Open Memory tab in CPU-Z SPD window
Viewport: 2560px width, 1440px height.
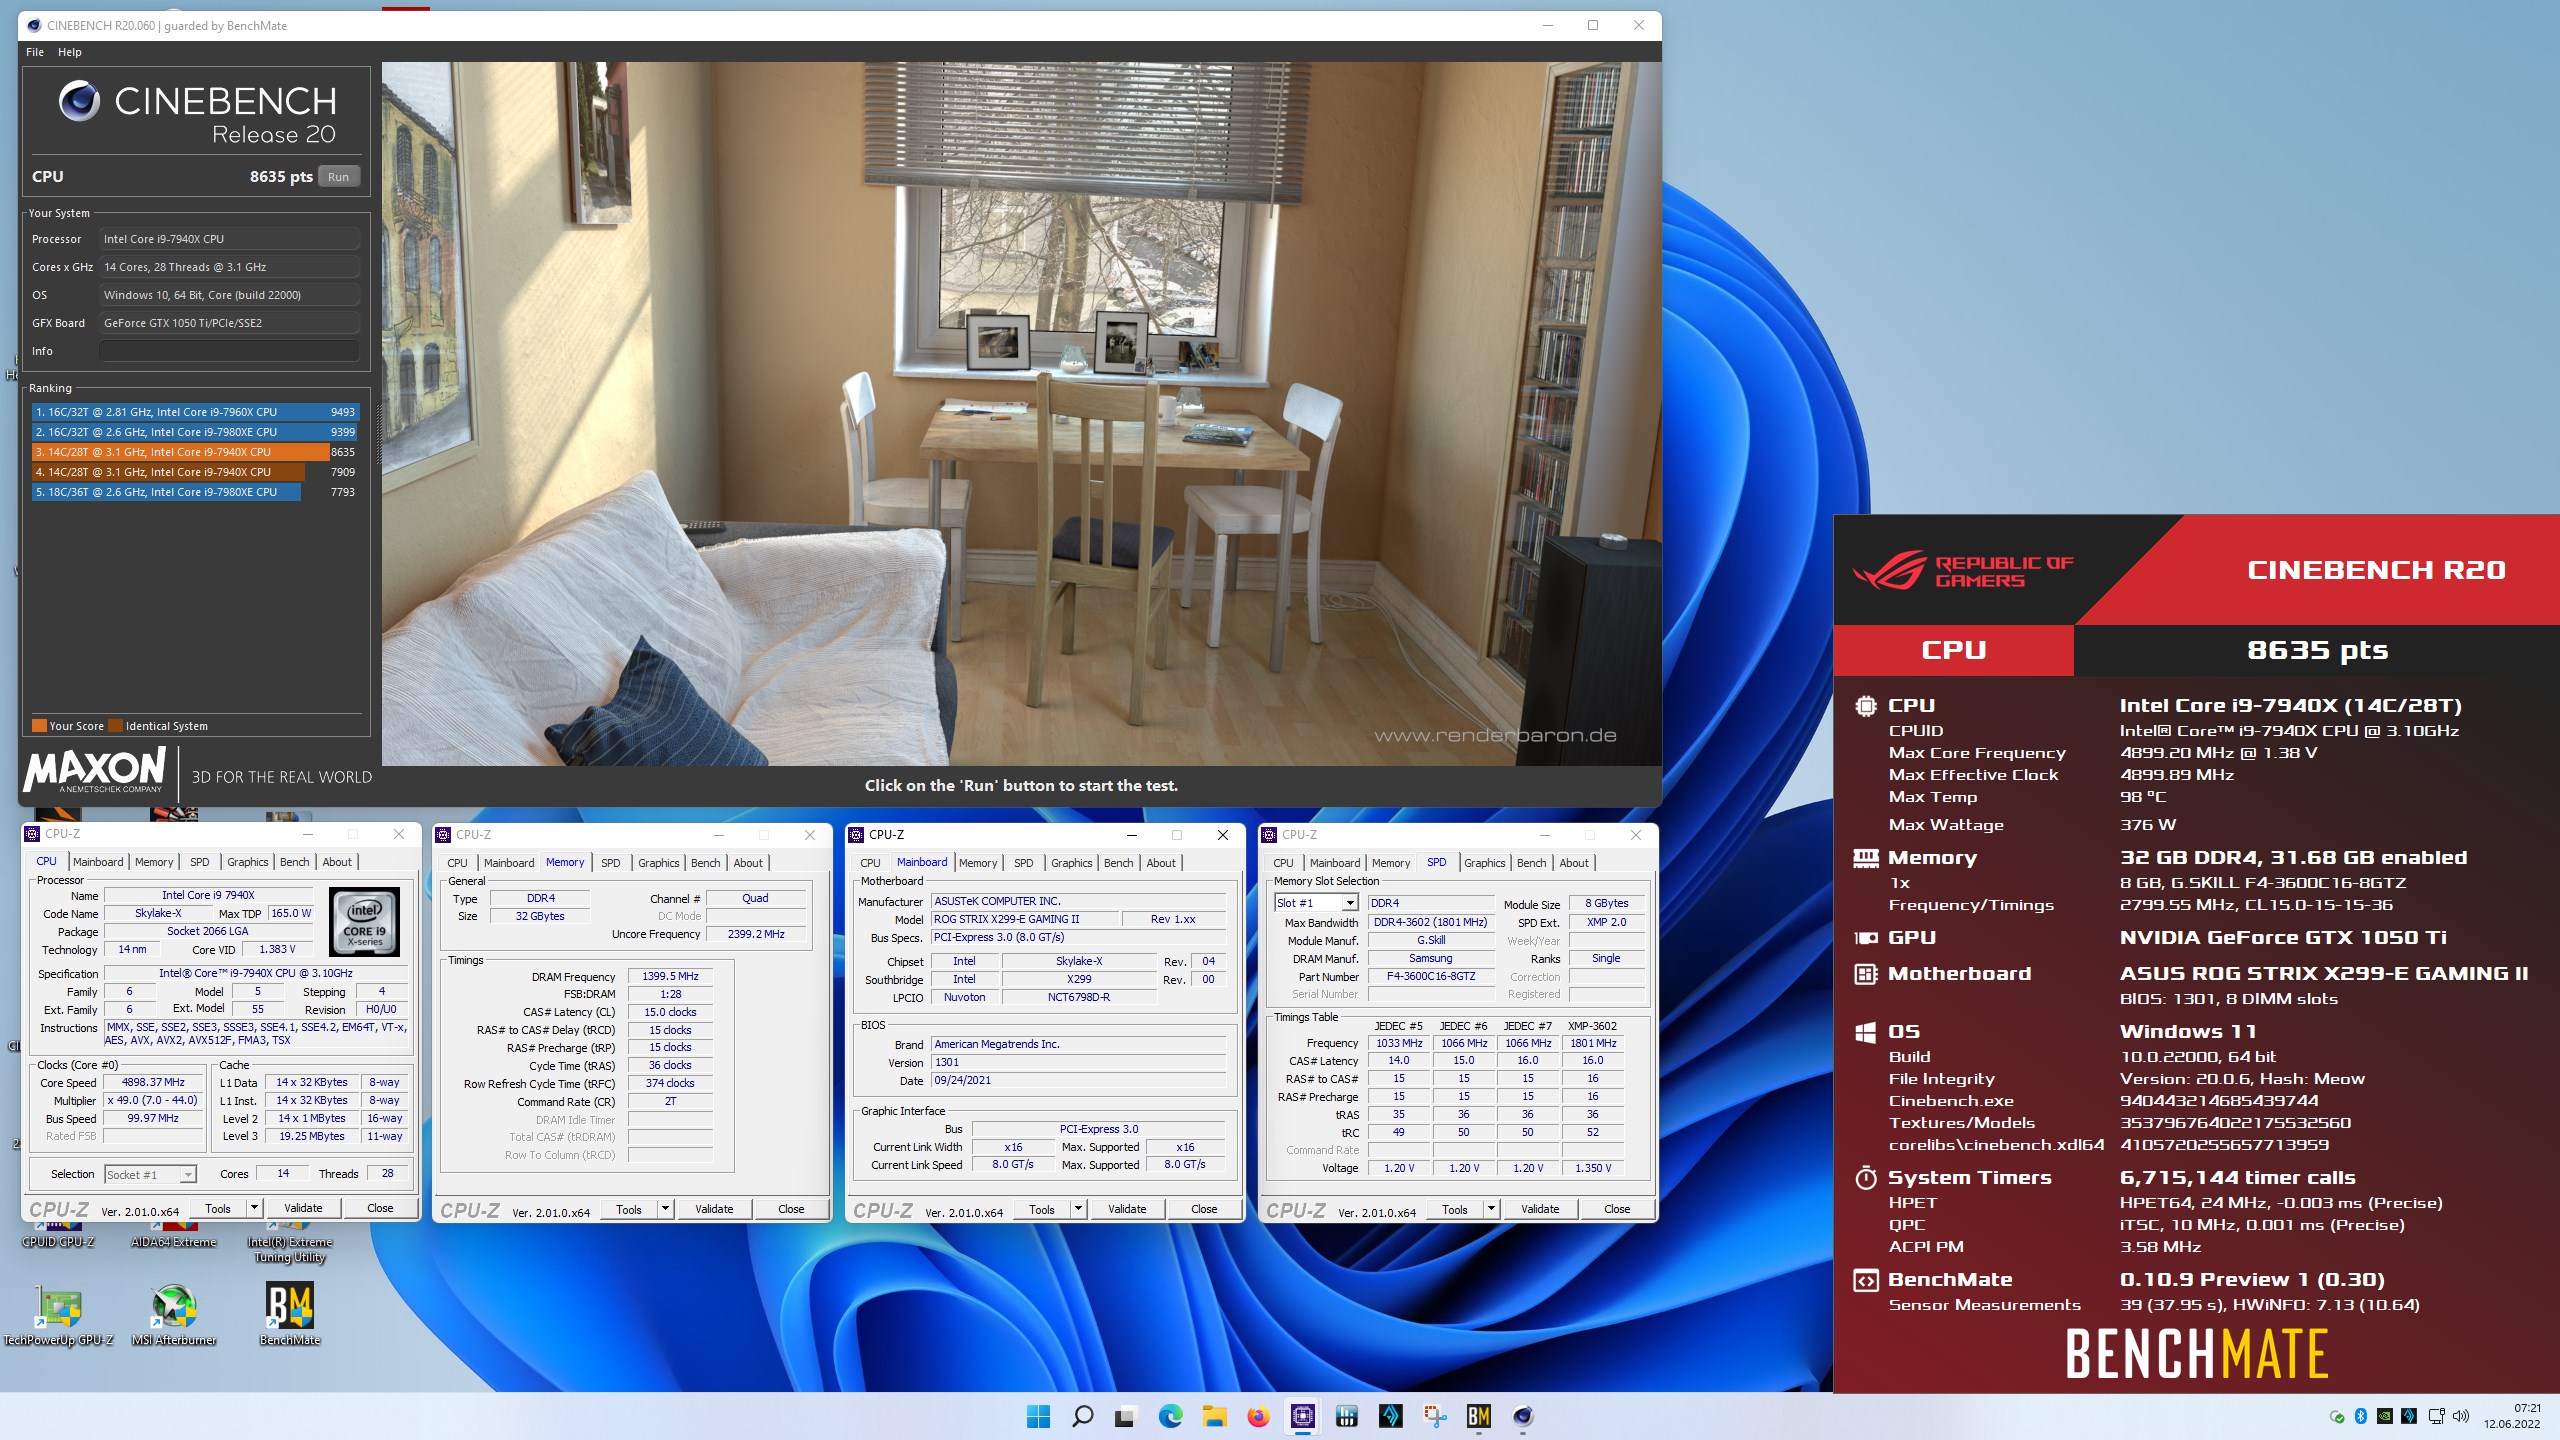click(x=1390, y=863)
